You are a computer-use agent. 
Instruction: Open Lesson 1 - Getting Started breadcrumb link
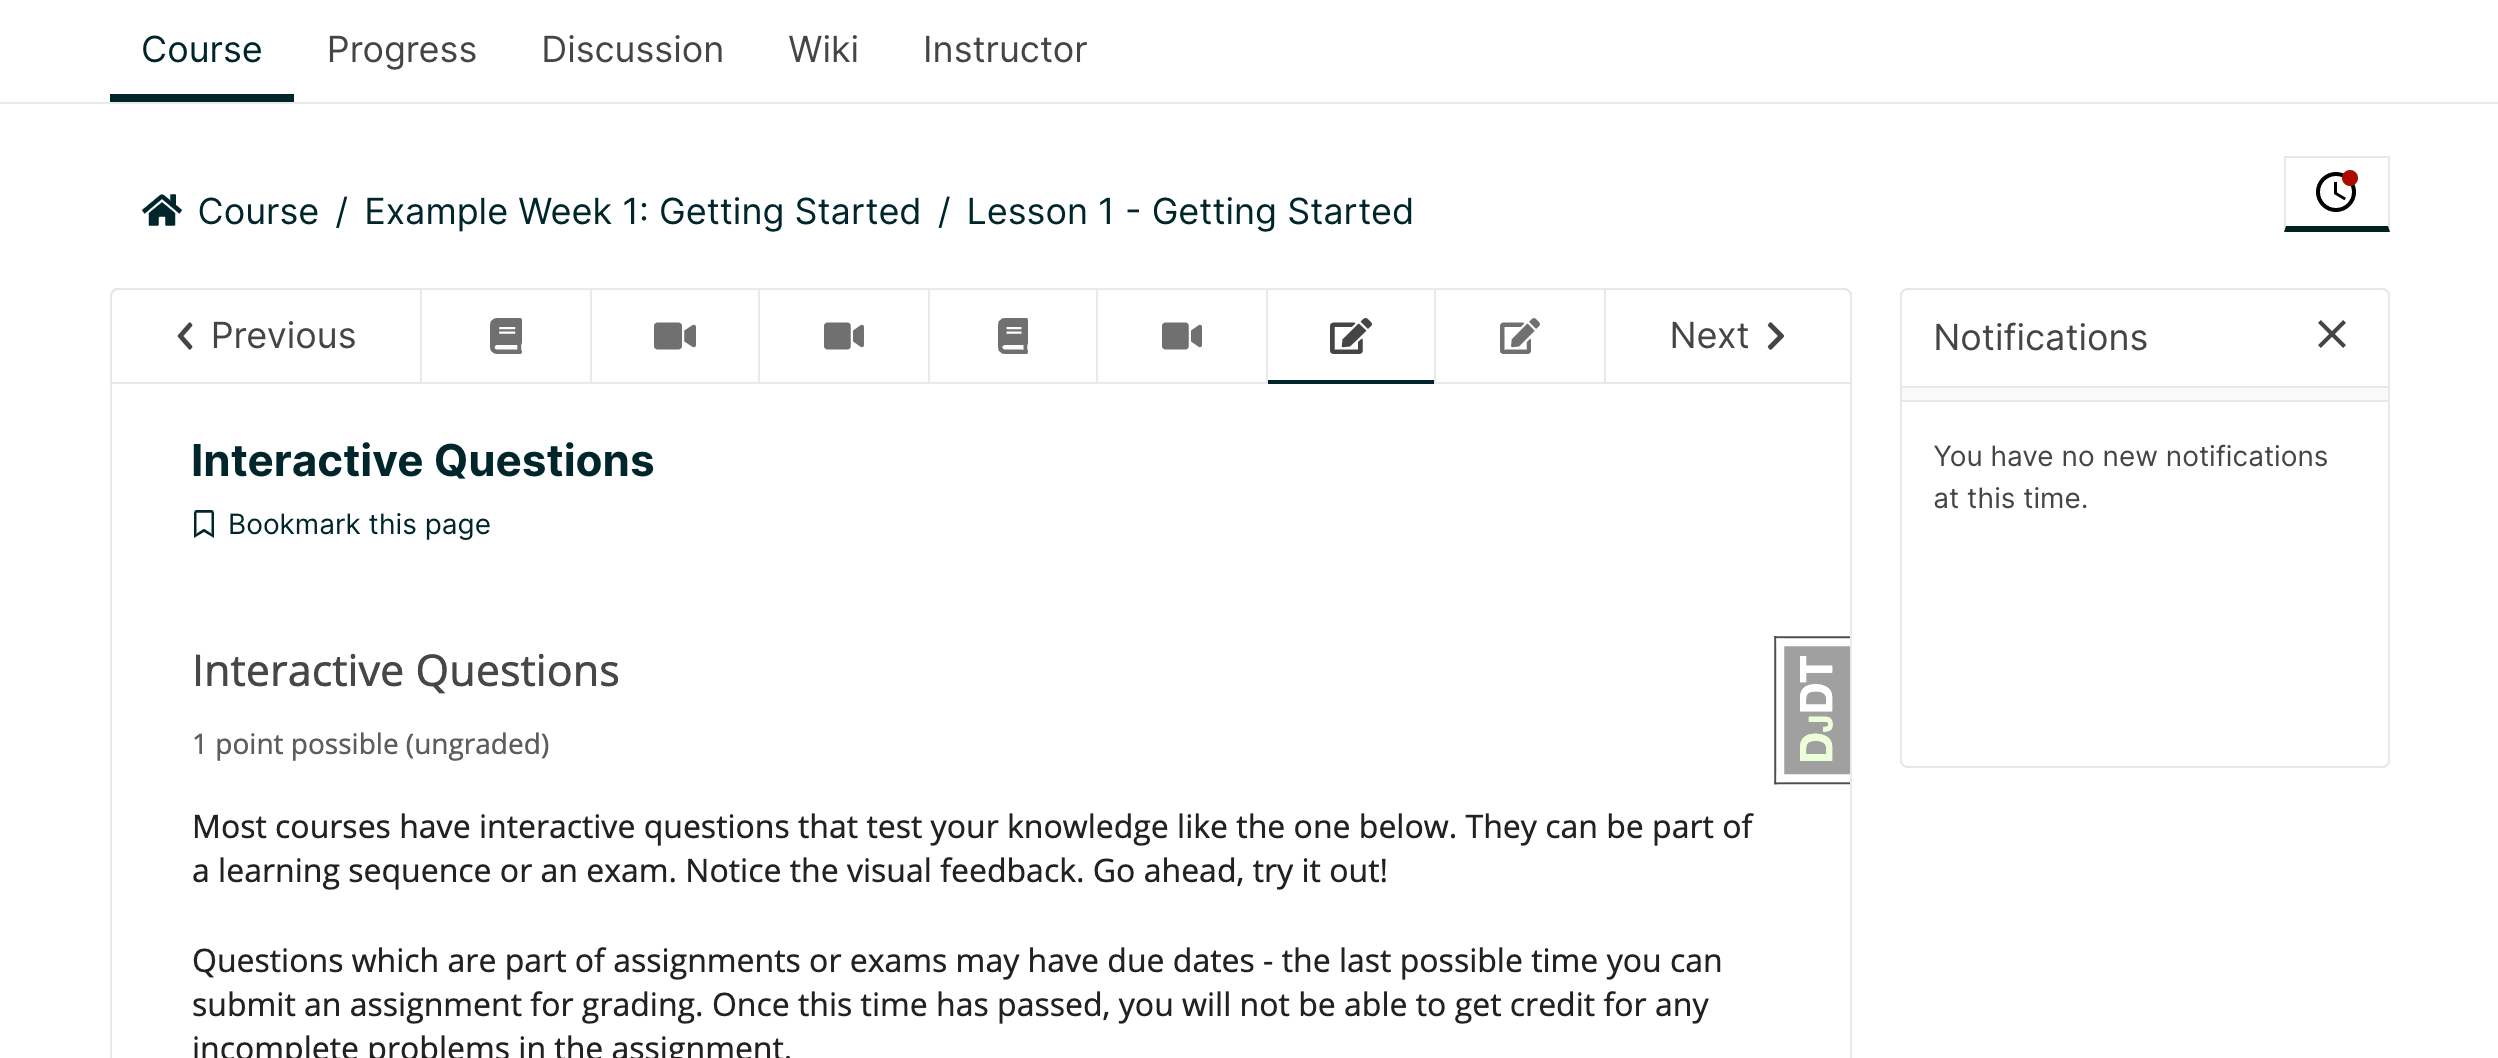[1190, 212]
